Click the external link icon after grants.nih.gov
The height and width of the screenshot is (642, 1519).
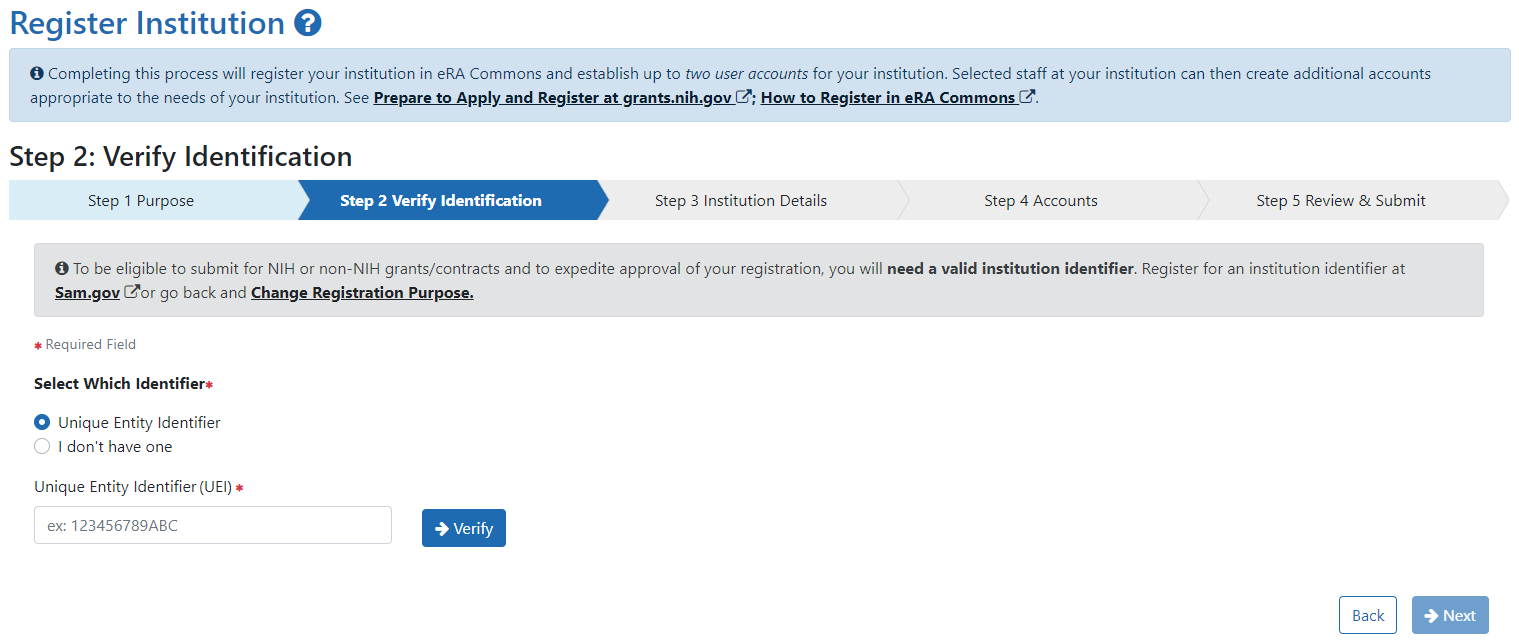coord(743,98)
